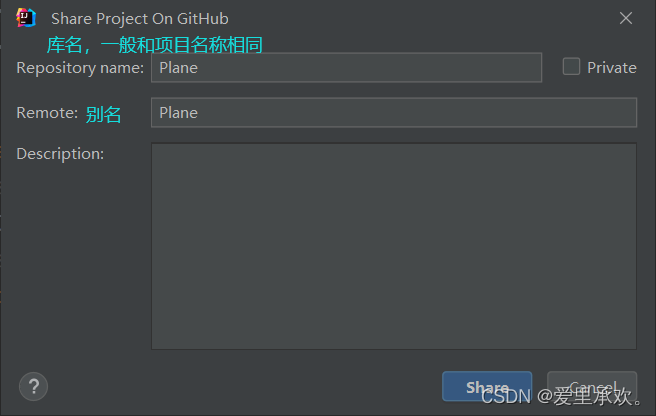Focus the Repository name input field
Screen dimensions: 656x416
[x=346, y=67]
